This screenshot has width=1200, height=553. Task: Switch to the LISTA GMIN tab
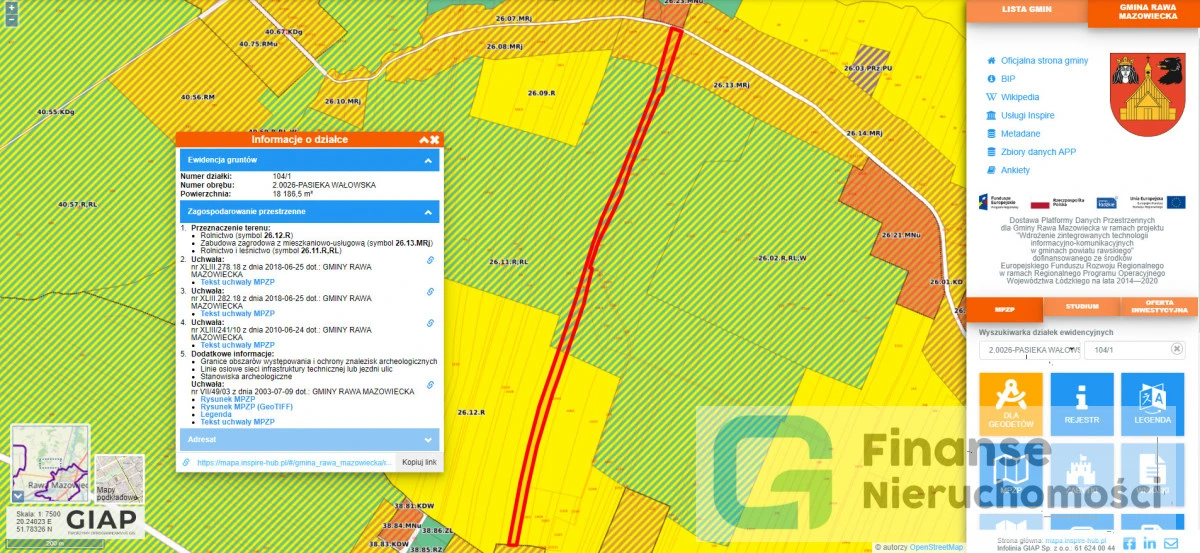click(1026, 9)
